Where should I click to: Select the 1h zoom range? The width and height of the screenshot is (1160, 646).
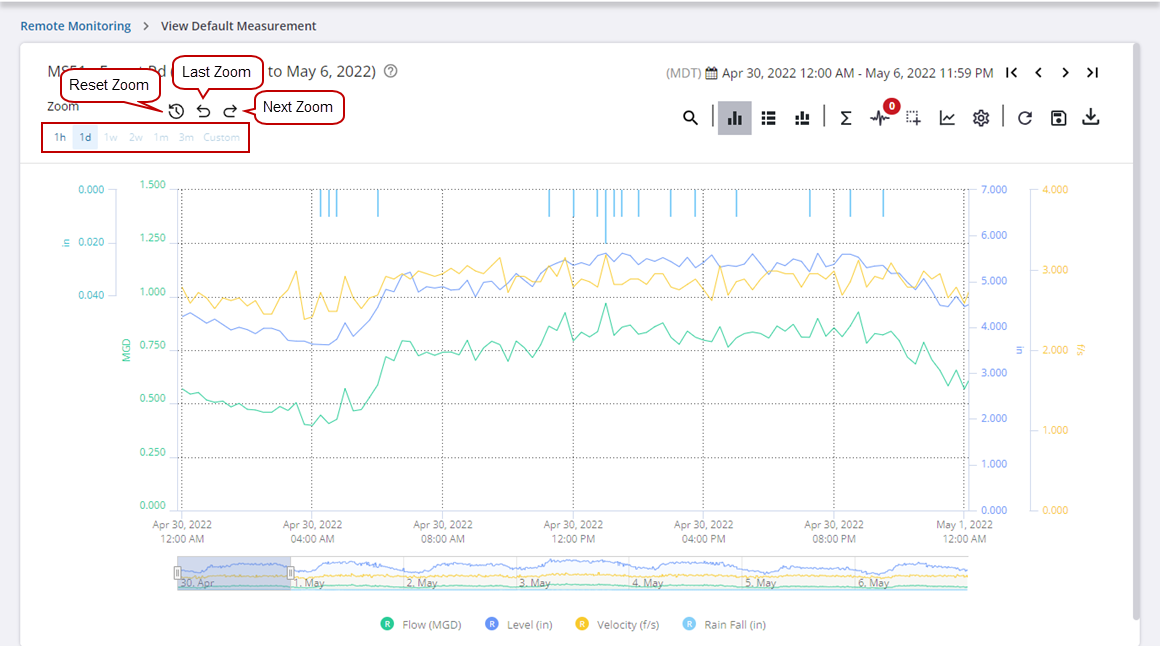[x=60, y=137]
